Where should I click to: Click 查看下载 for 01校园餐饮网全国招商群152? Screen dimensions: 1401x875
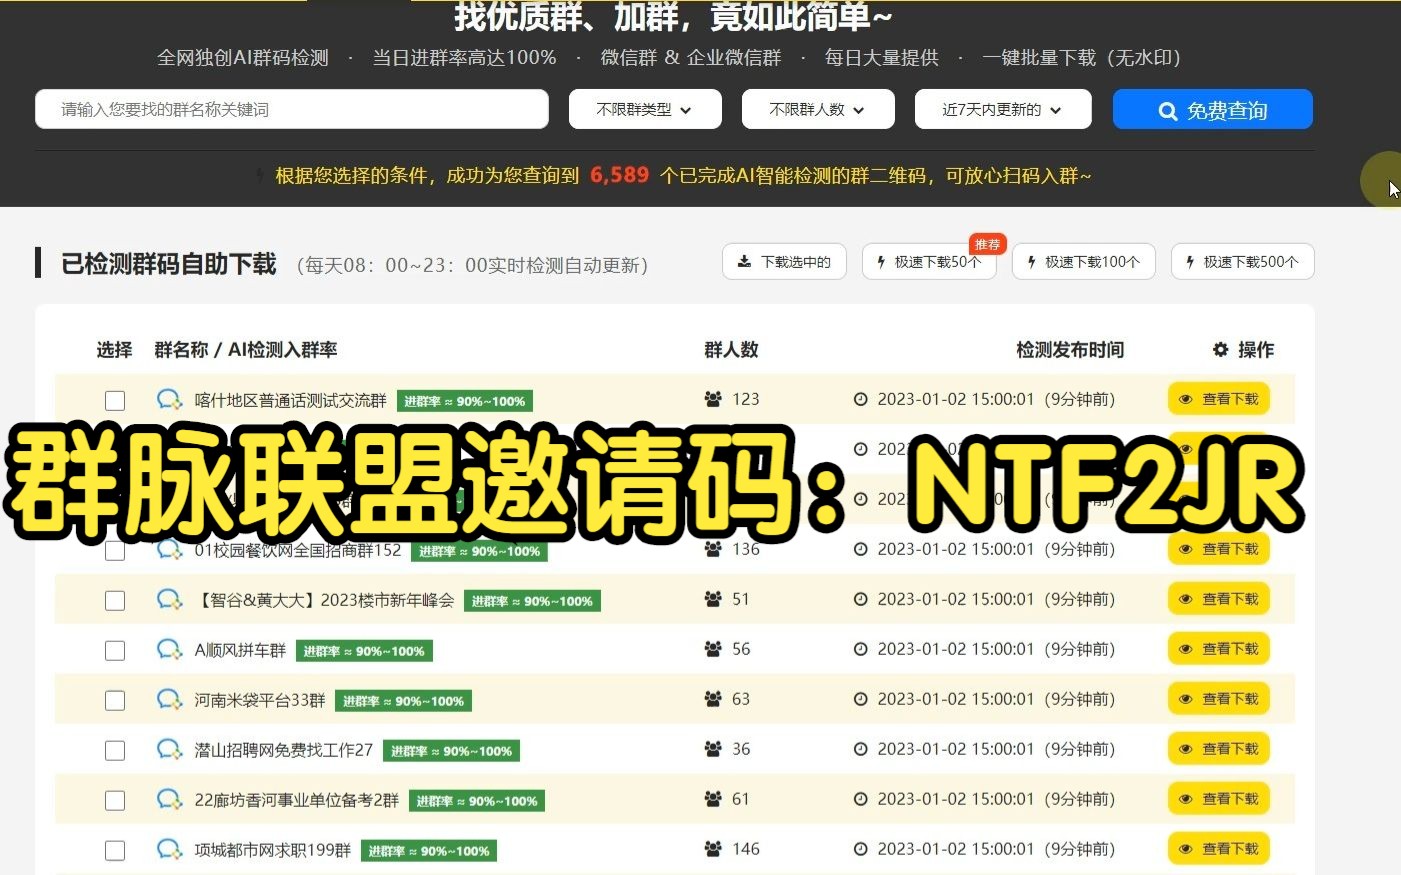click(x=1219, y=549)
